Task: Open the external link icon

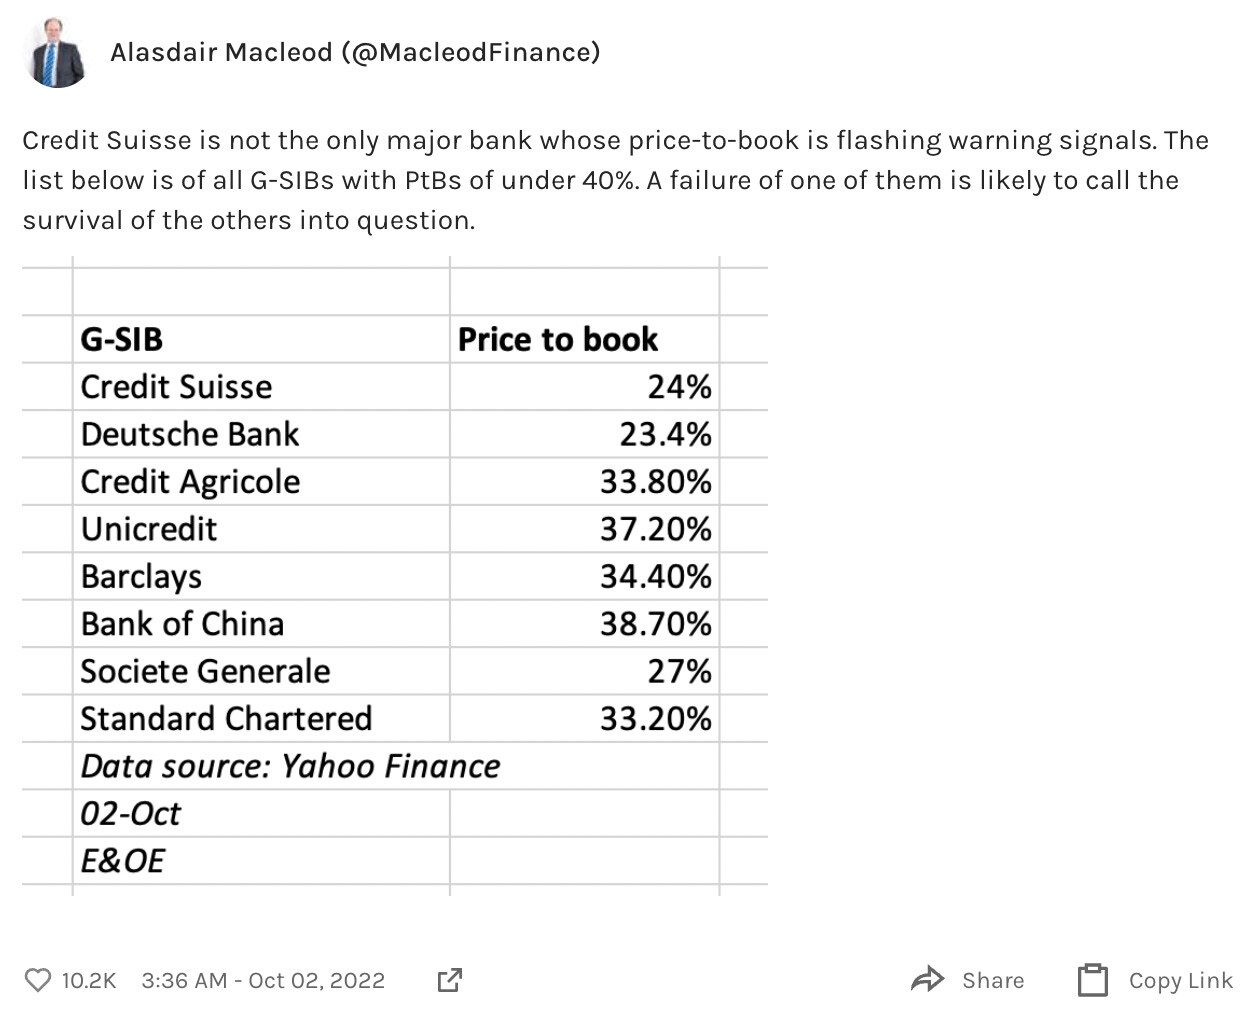Action: click(x=450, y=980)
